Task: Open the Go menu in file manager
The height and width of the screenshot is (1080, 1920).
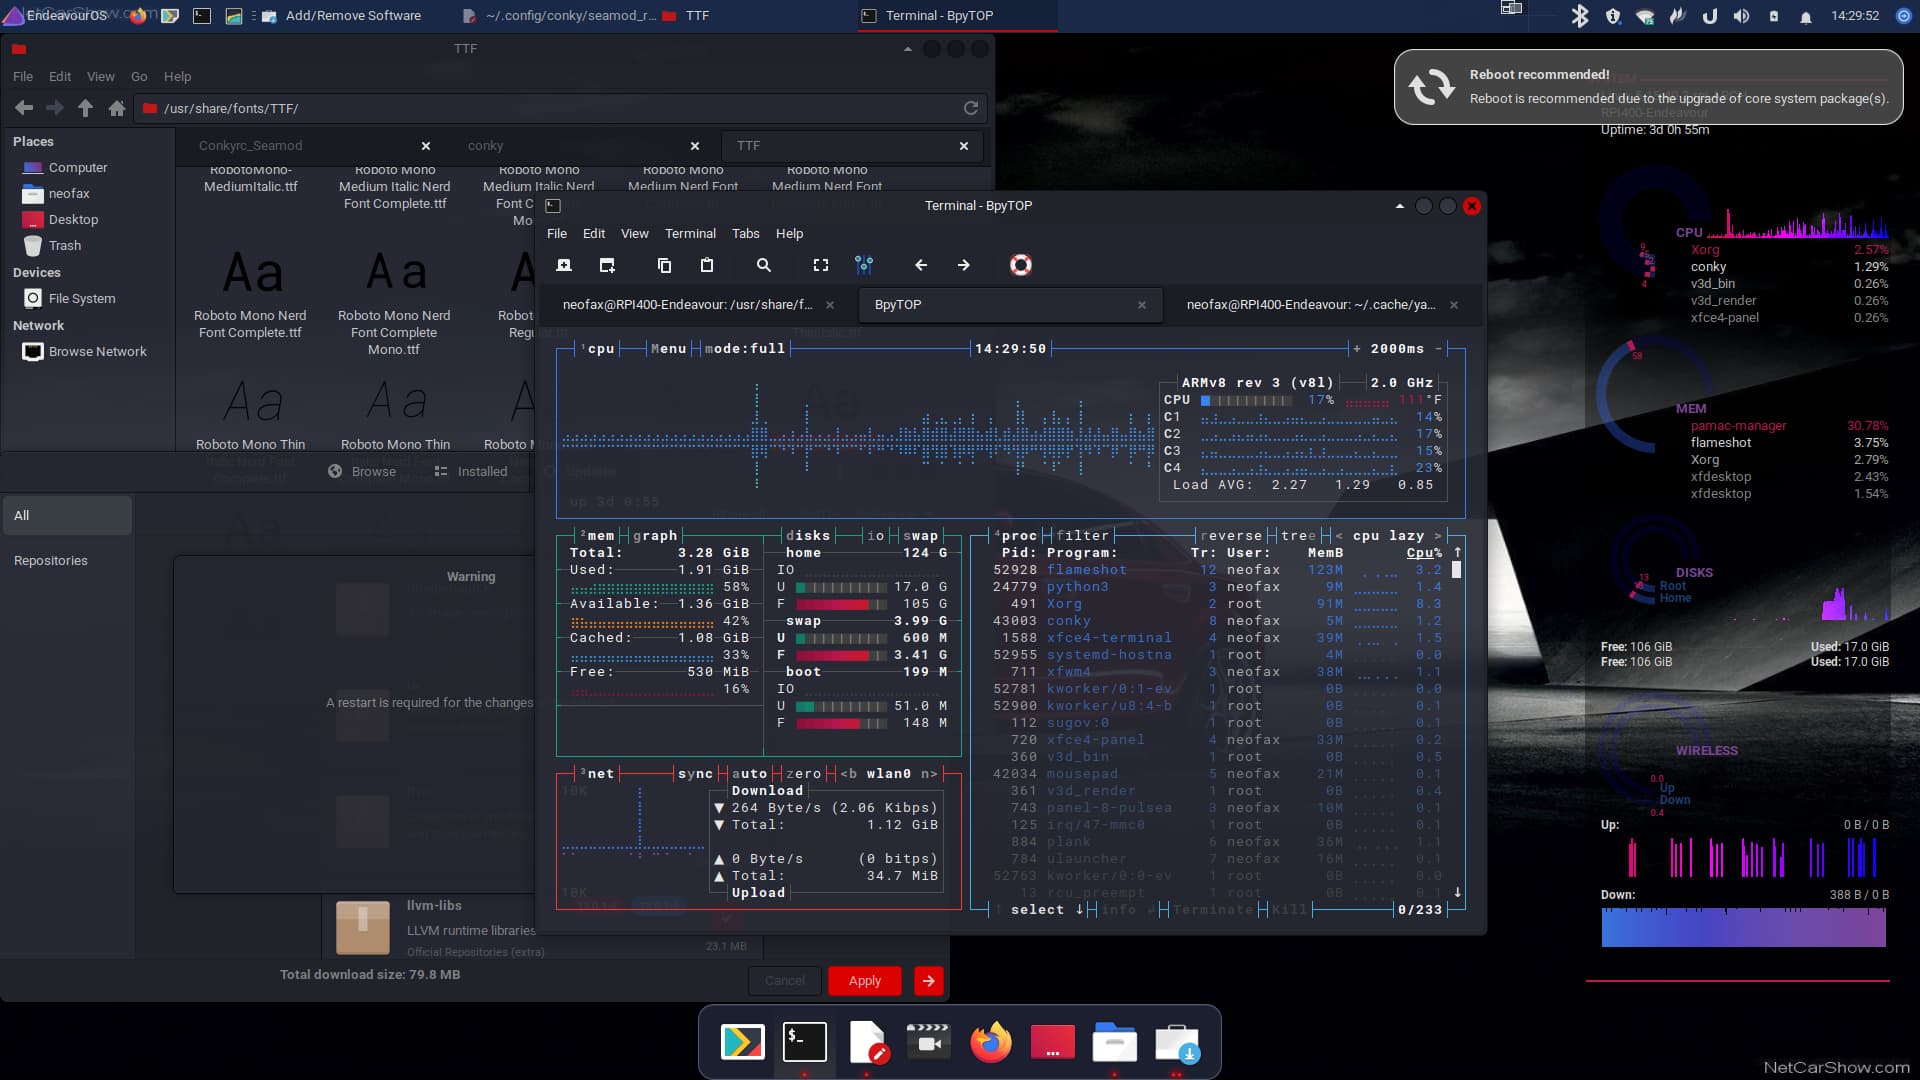Action: (x=139, y=76)
